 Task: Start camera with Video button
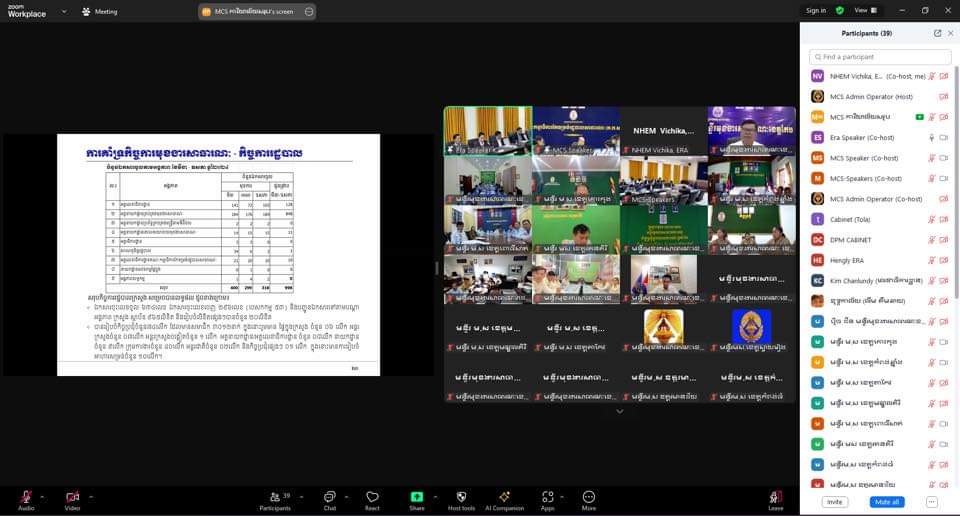click(72, 499)
